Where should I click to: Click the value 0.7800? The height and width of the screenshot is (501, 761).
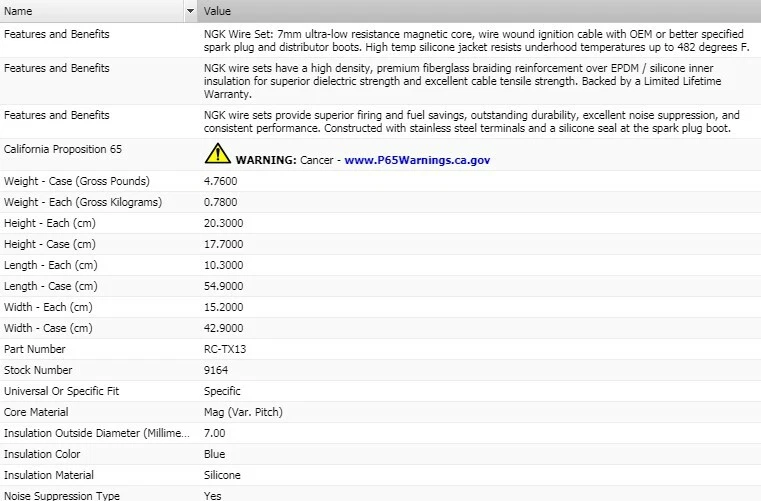click(220, 202)
